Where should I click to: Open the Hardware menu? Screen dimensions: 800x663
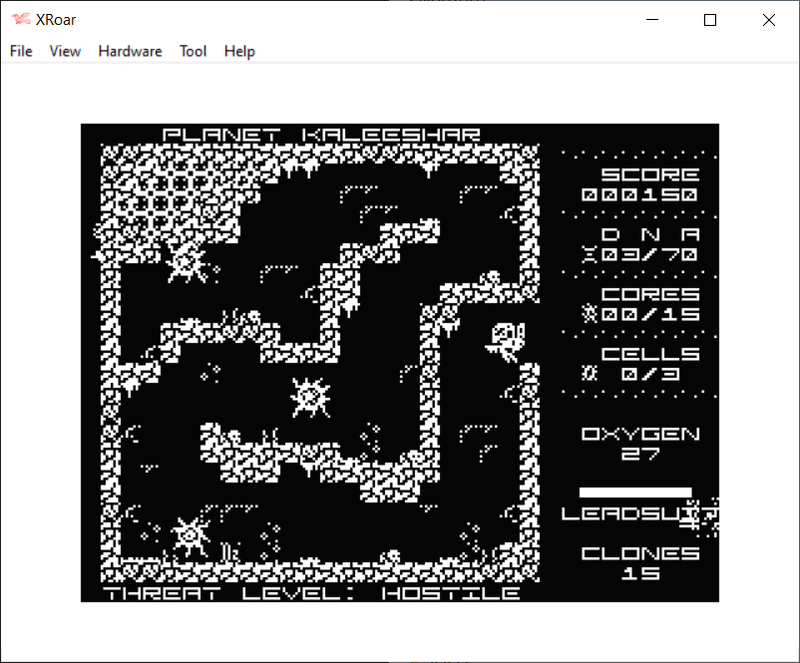click(130, 51)
